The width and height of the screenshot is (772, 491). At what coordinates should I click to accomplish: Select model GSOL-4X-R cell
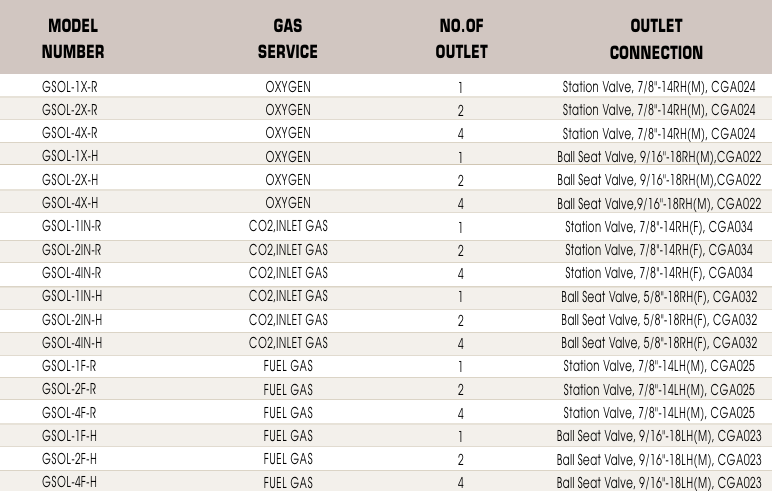pos(70,133)
